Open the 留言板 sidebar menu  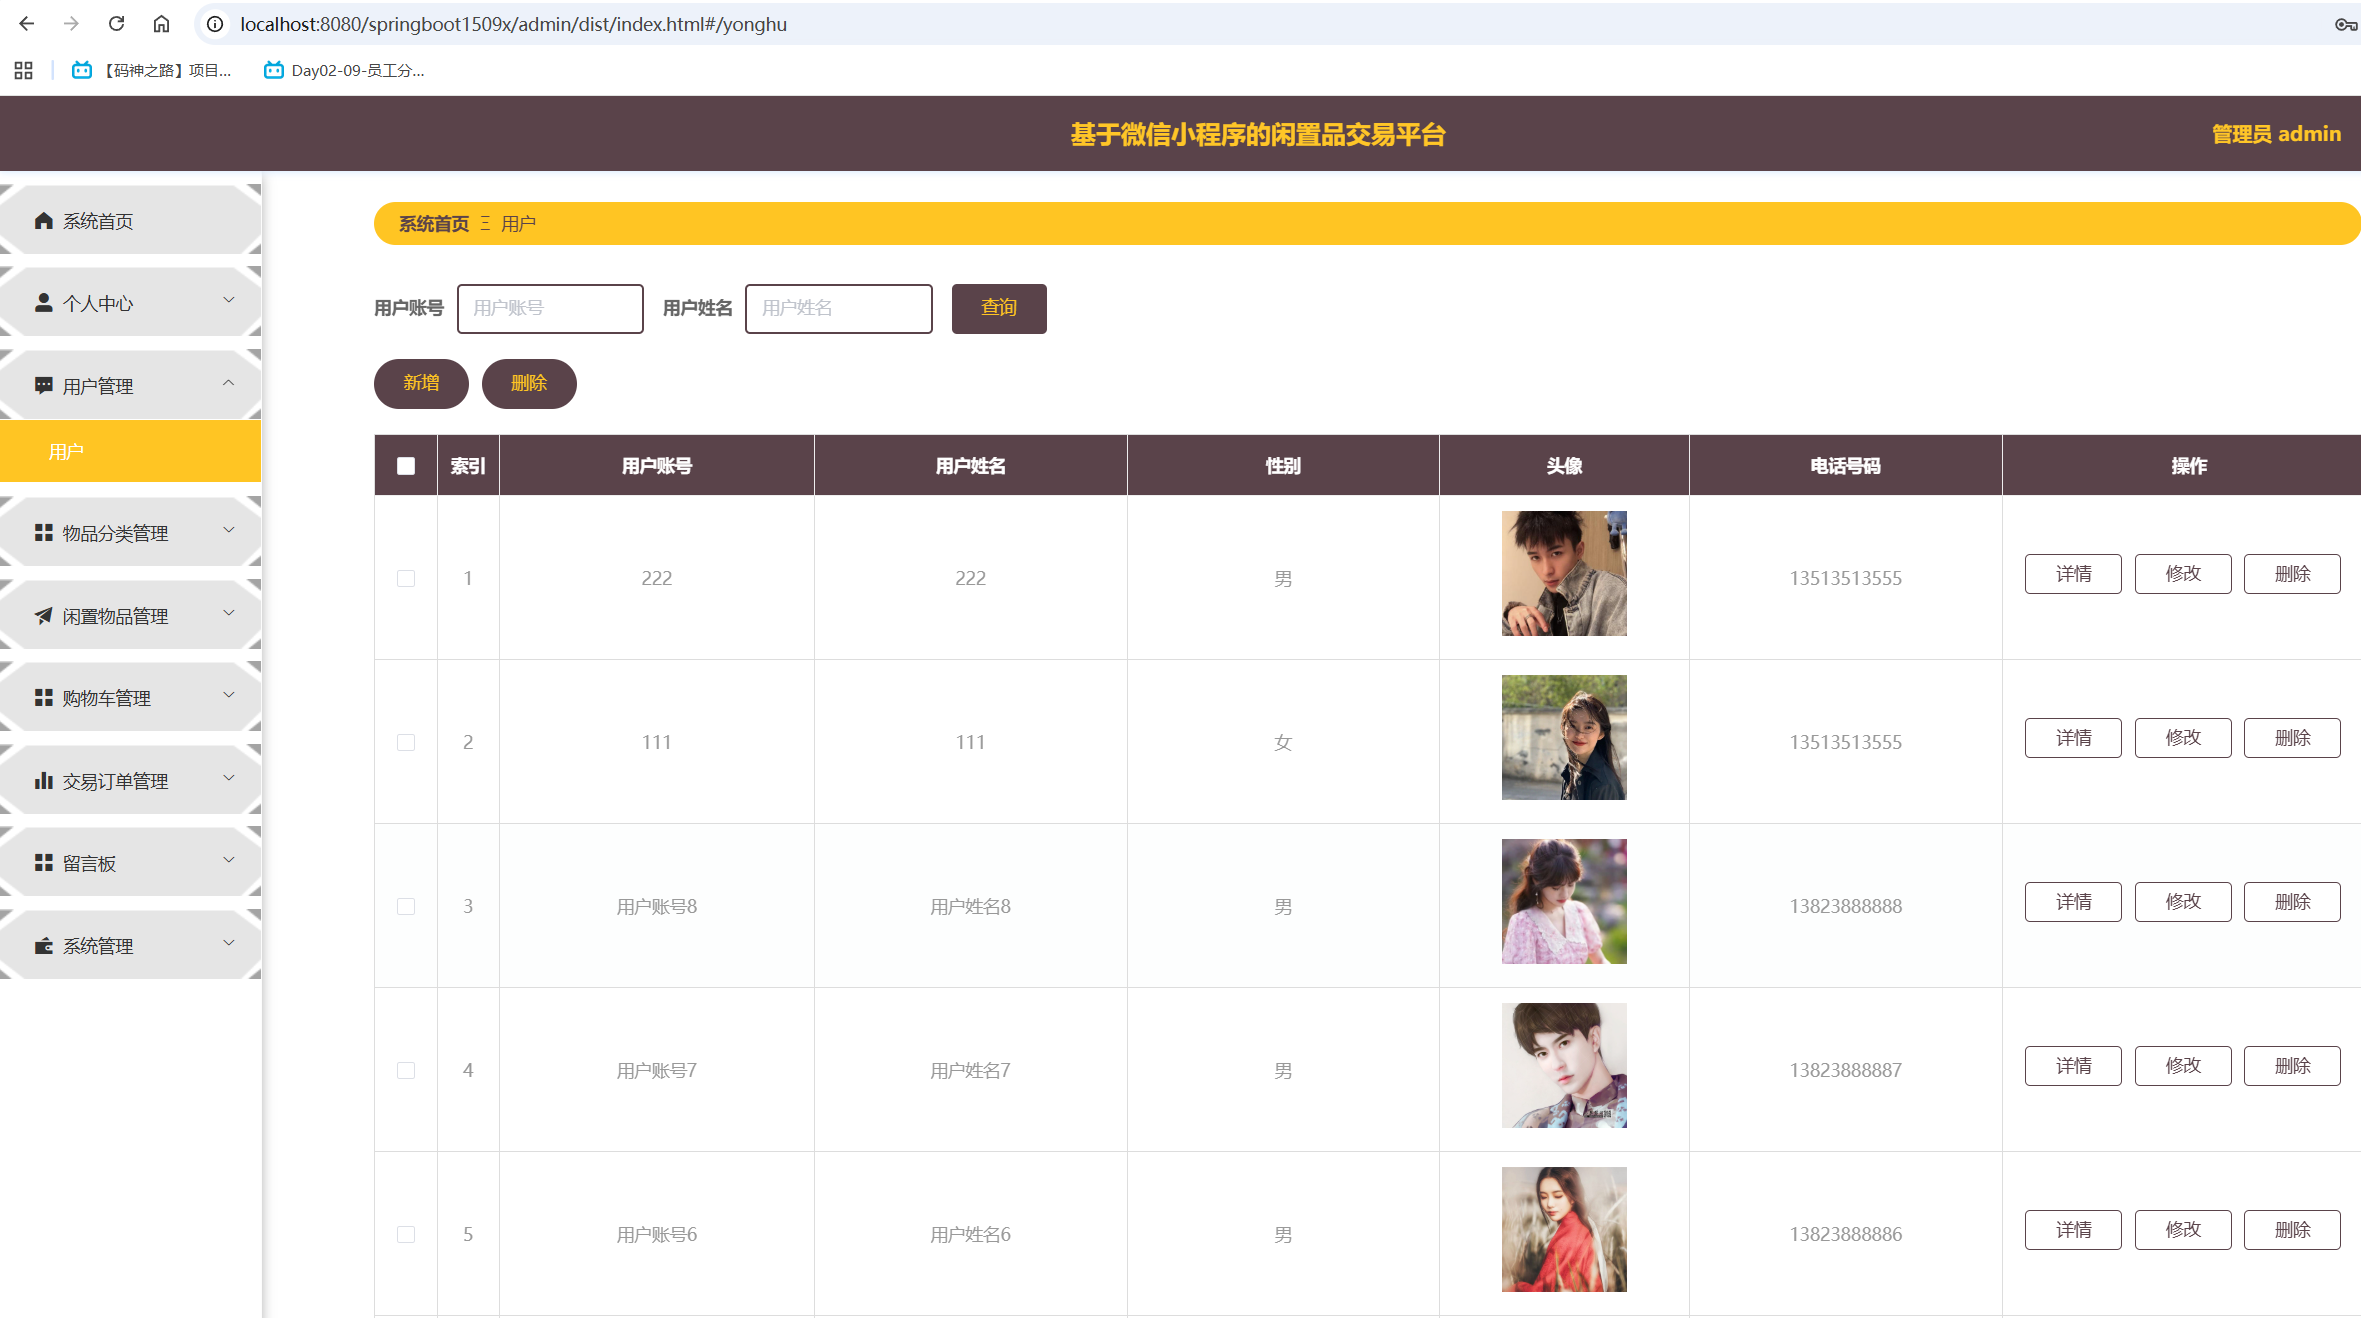point(130,863)
